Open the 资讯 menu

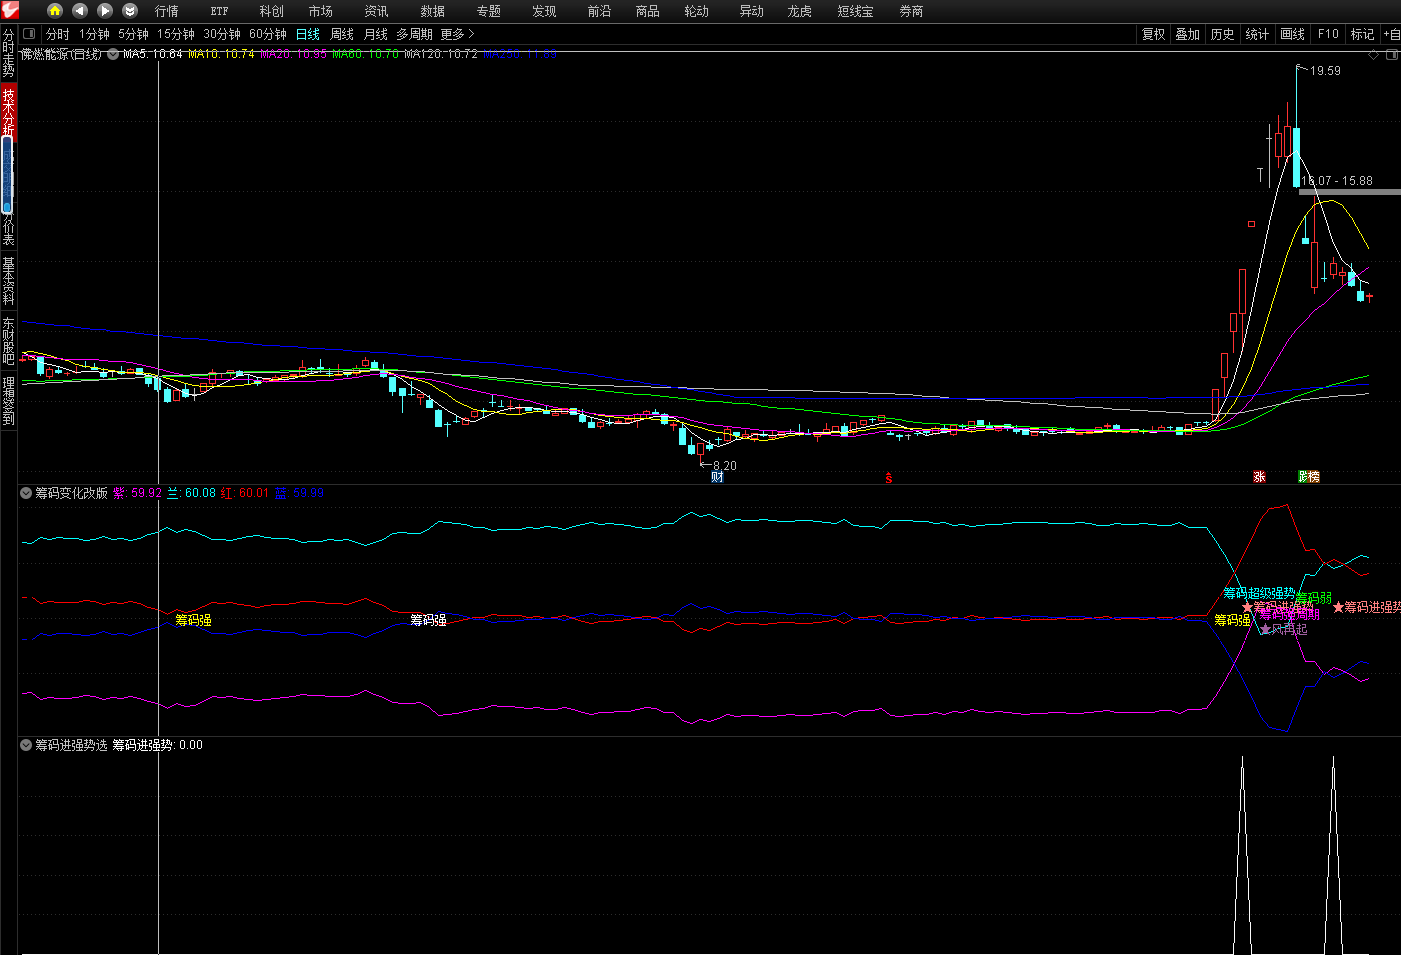coord(376,11)
